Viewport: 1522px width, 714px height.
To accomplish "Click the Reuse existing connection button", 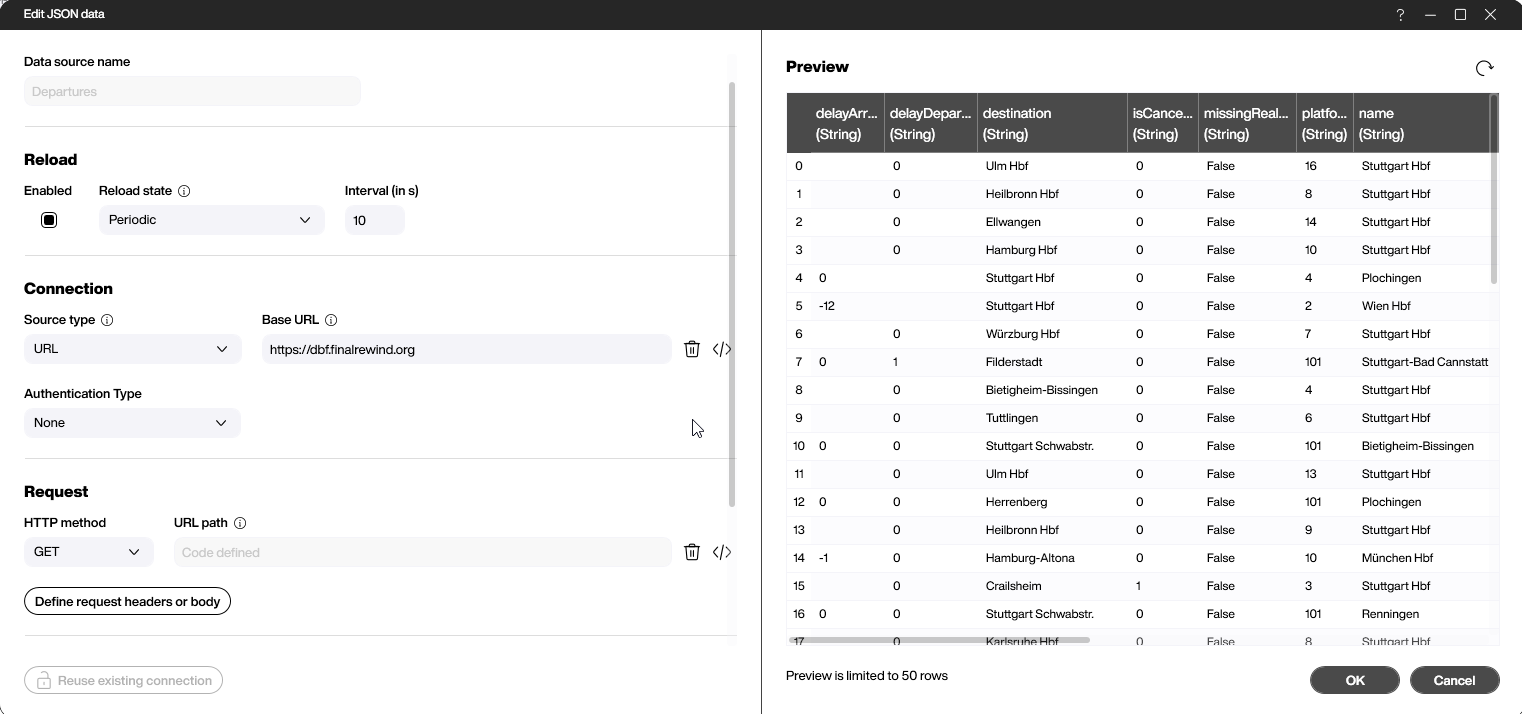I will click(x=123, y=681).
